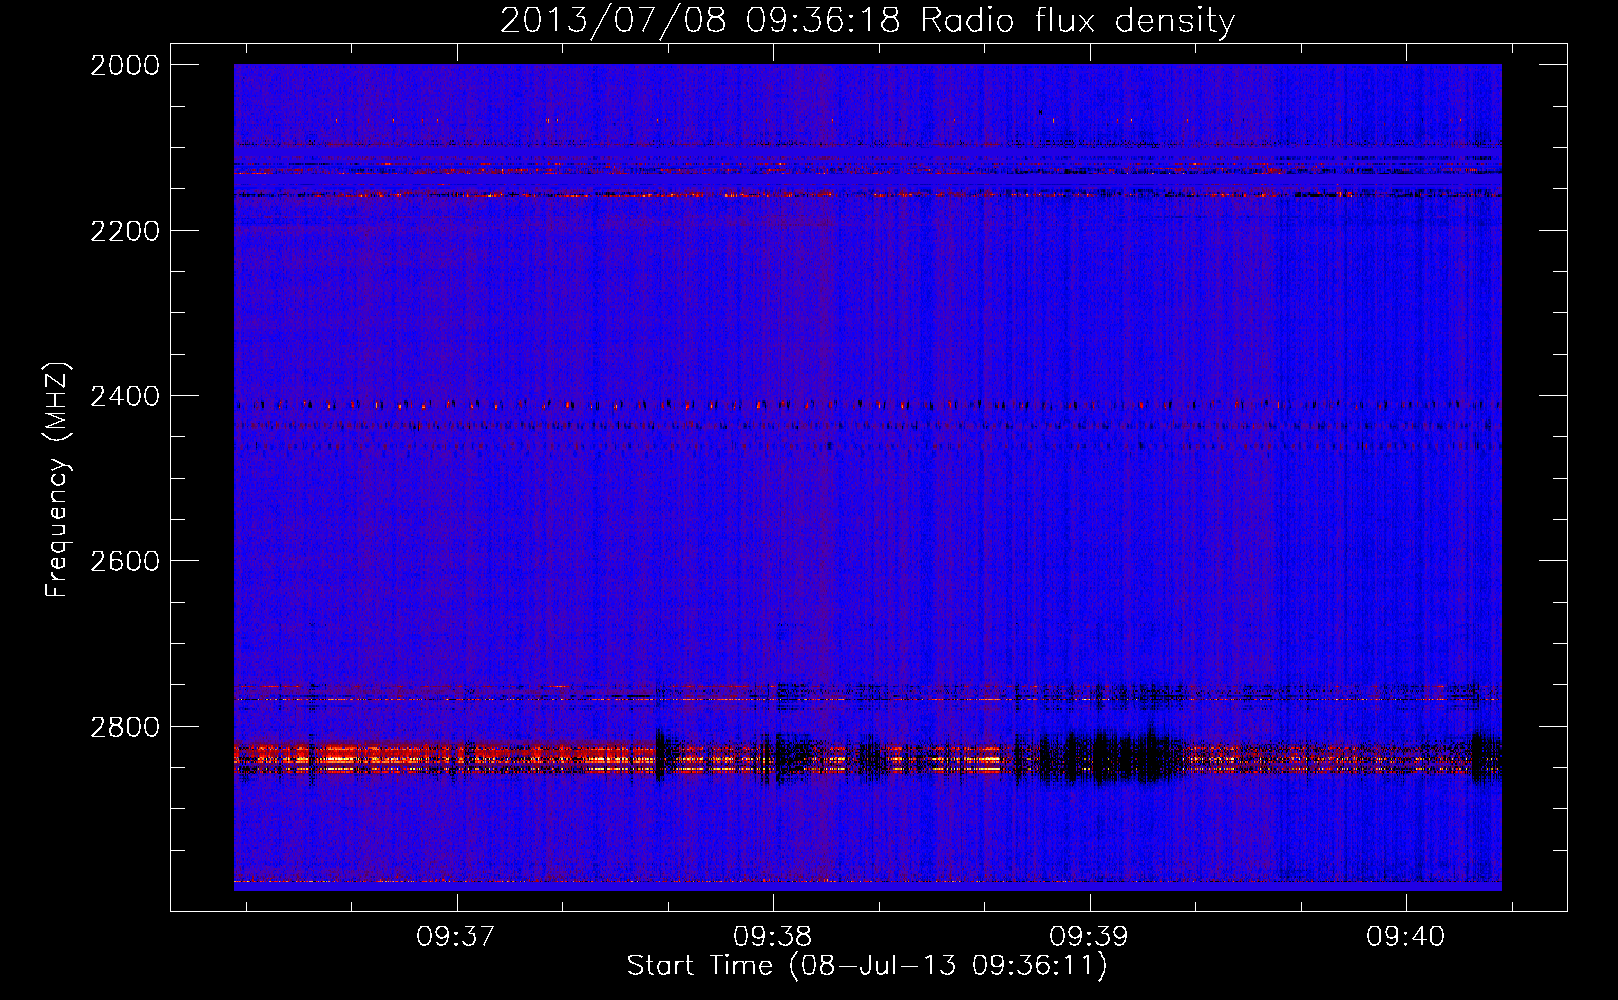Click the '09:37' time axis label
The width and height of the screenshot is (1618, 1000).
tap(456, 937)
